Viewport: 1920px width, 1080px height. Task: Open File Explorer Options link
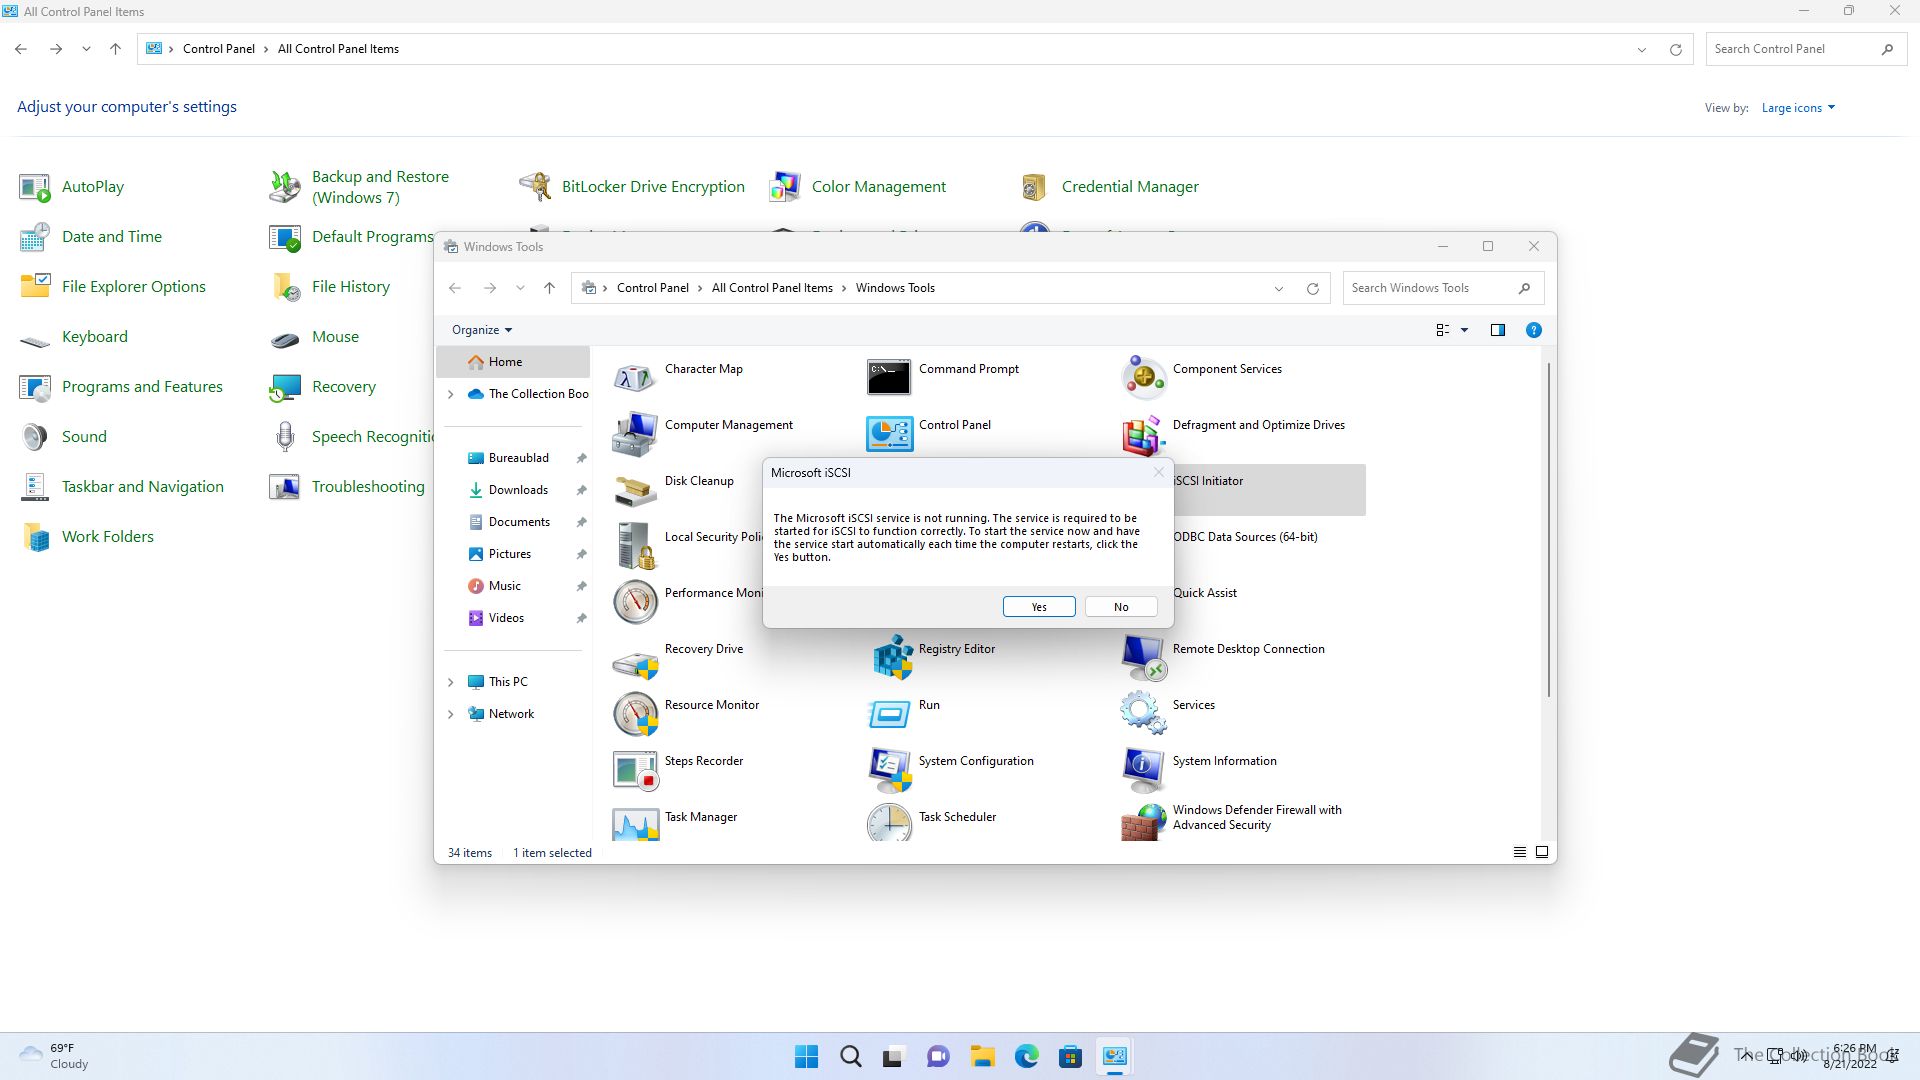pyautogui.click(x=134, y=287)
